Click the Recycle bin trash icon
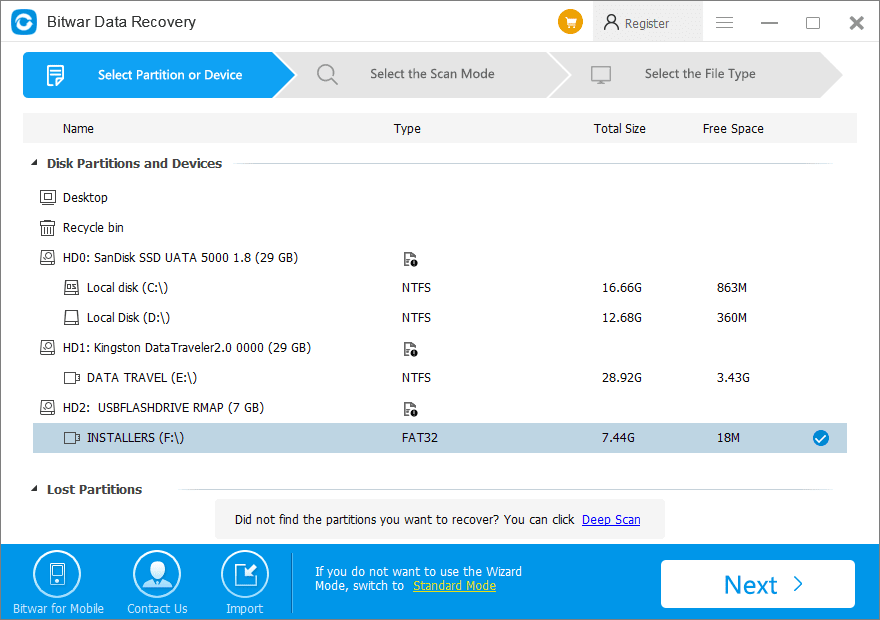This screenshot has width=880, height=620. [x=48, y=228]
